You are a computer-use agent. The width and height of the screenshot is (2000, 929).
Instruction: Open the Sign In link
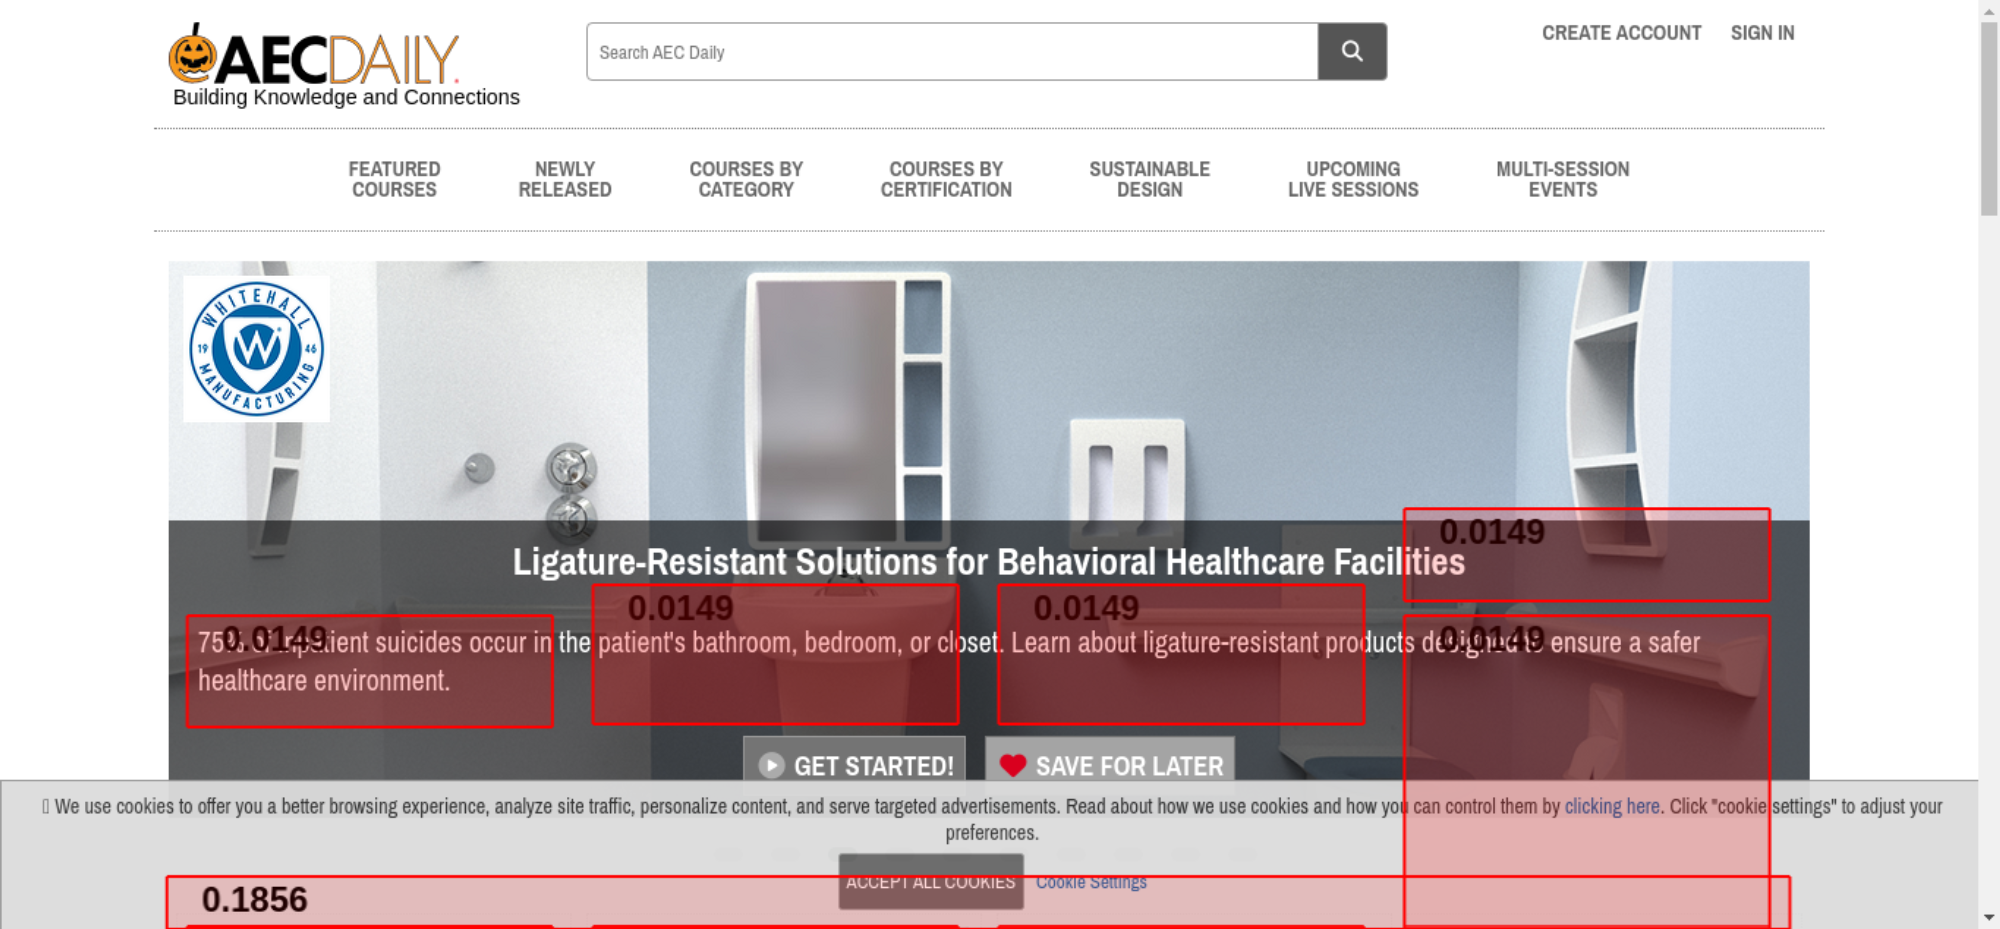[1762, 33]
